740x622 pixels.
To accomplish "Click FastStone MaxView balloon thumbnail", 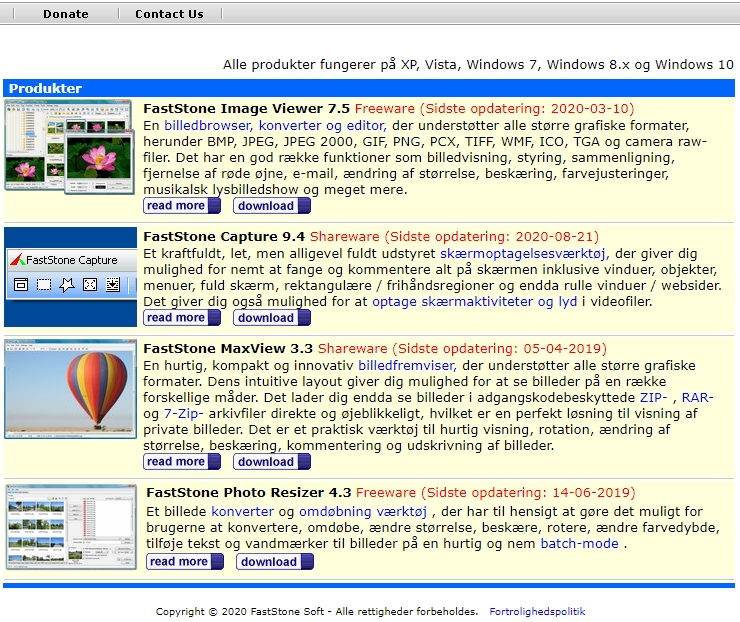I will pos(70,389).
